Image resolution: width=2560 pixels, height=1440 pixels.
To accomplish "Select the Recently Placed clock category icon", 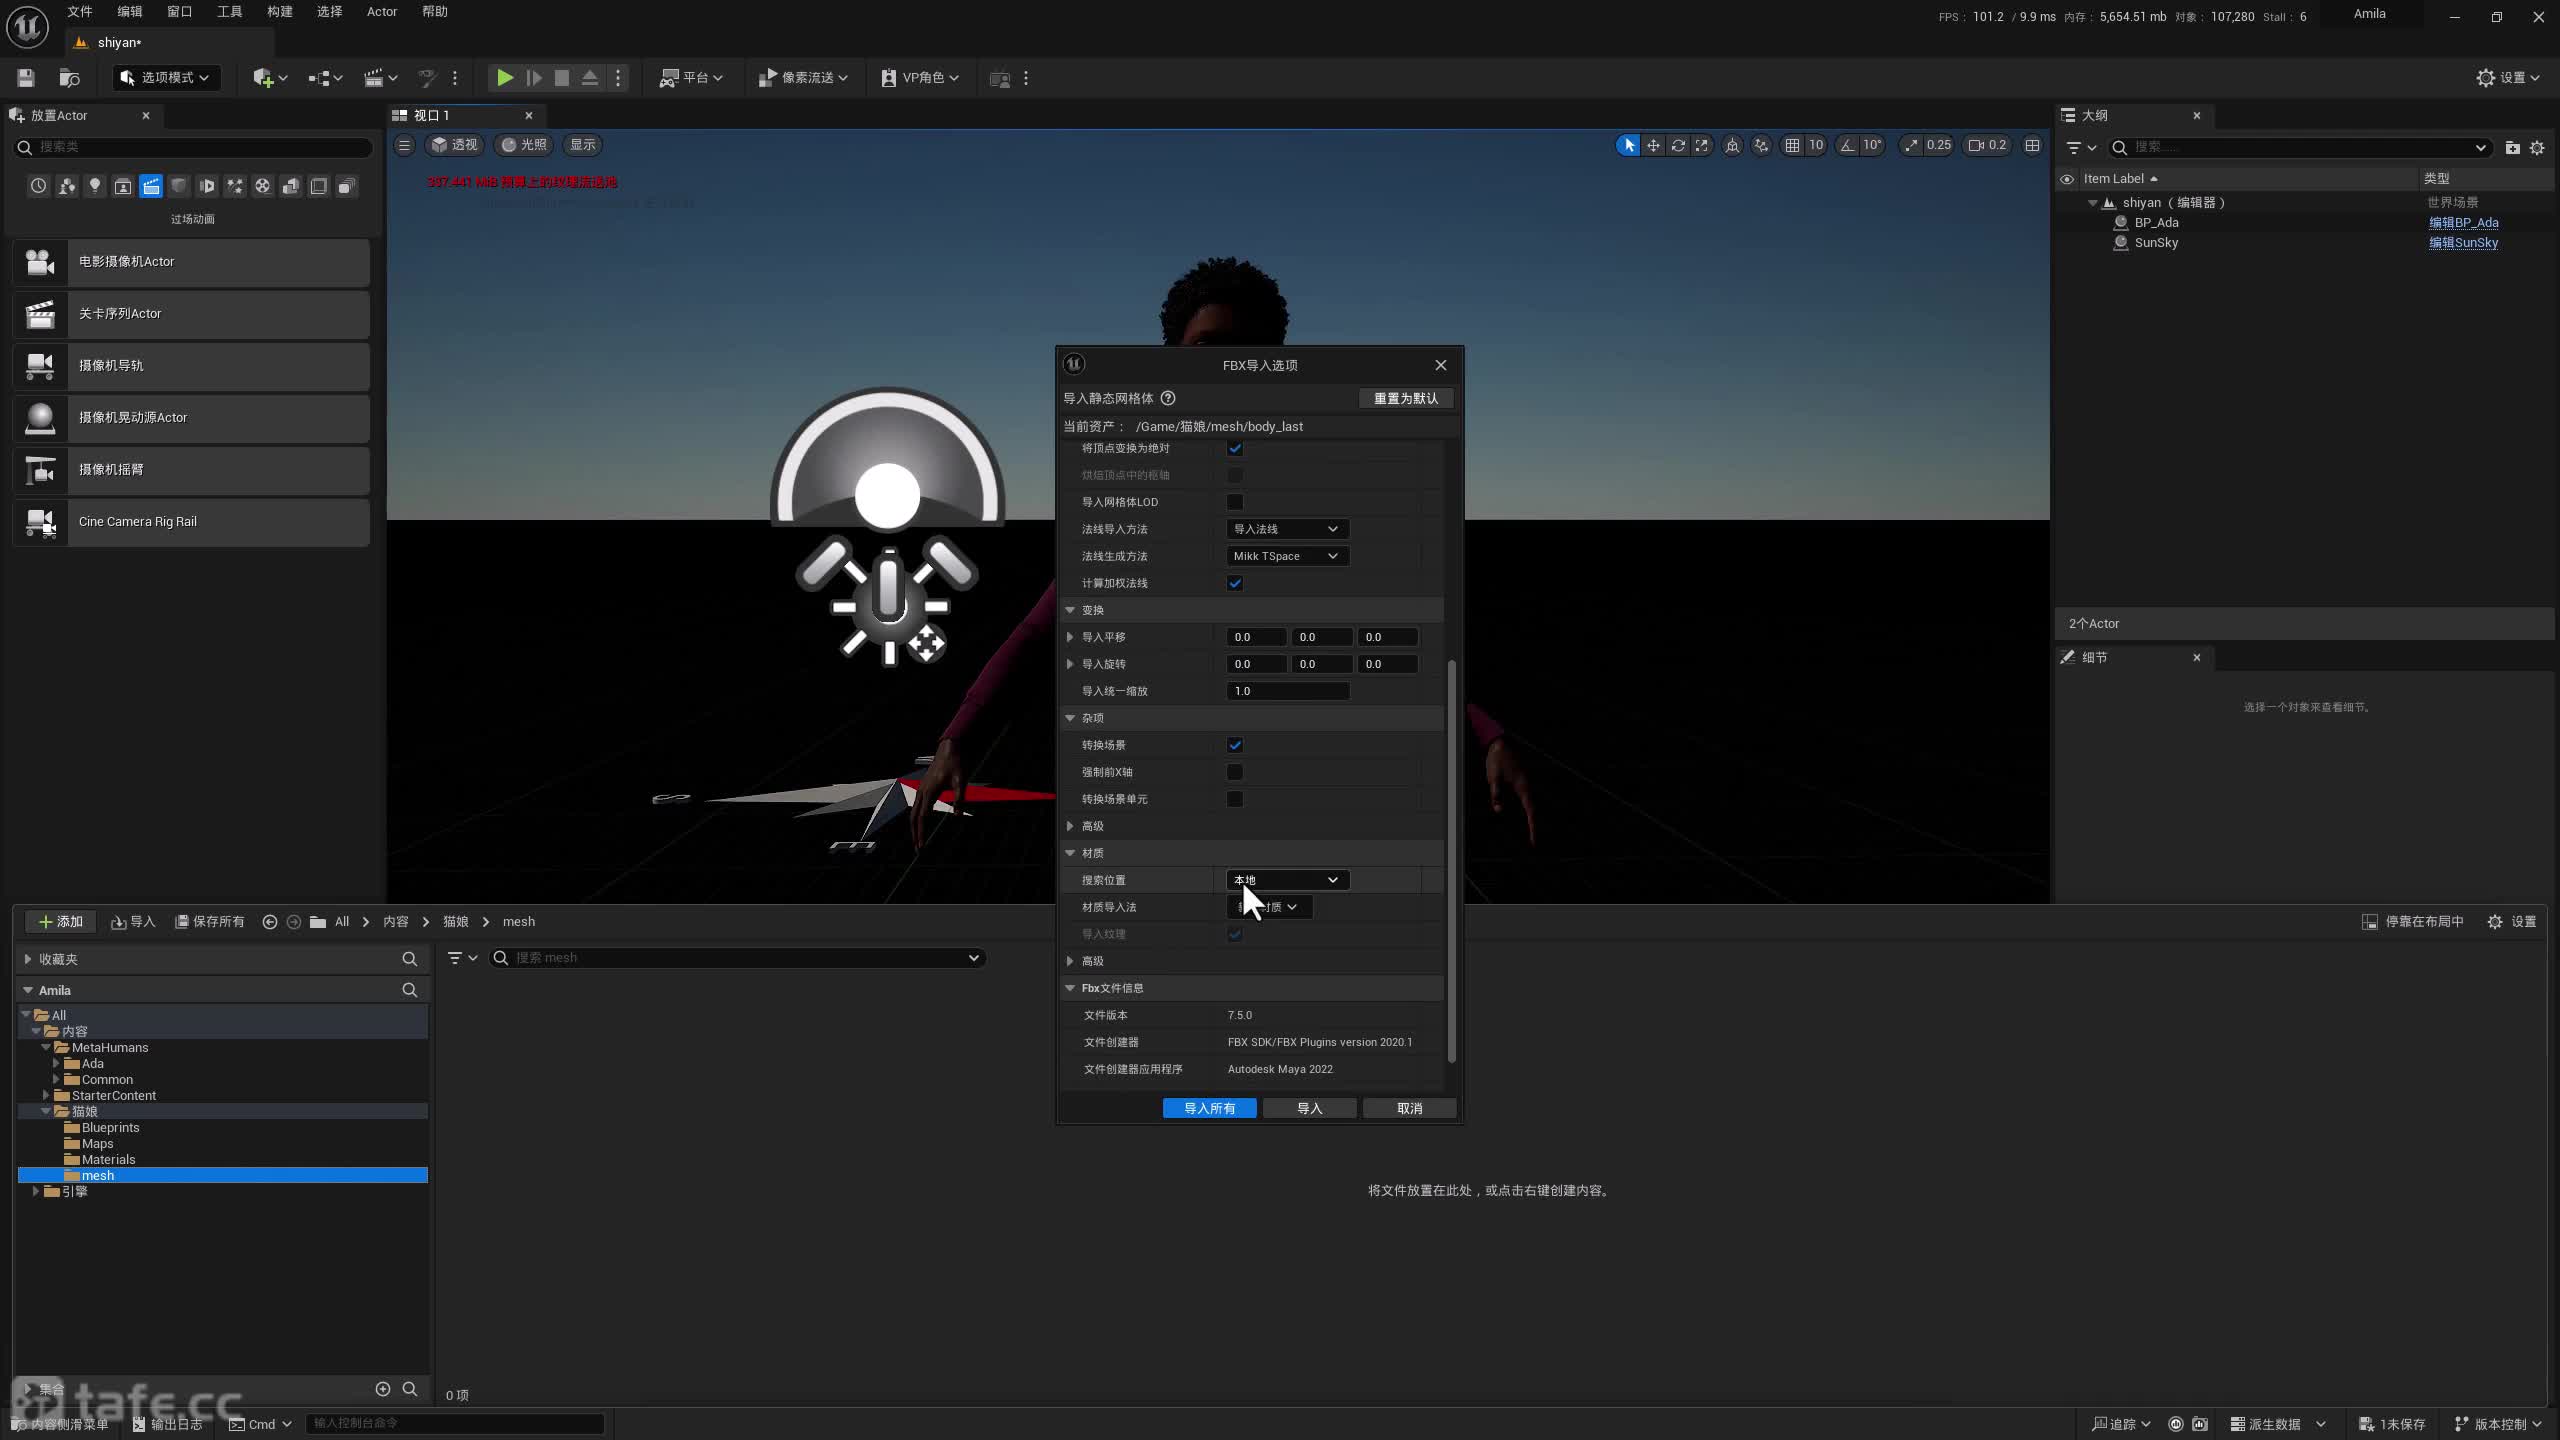I will click(38, 186).
